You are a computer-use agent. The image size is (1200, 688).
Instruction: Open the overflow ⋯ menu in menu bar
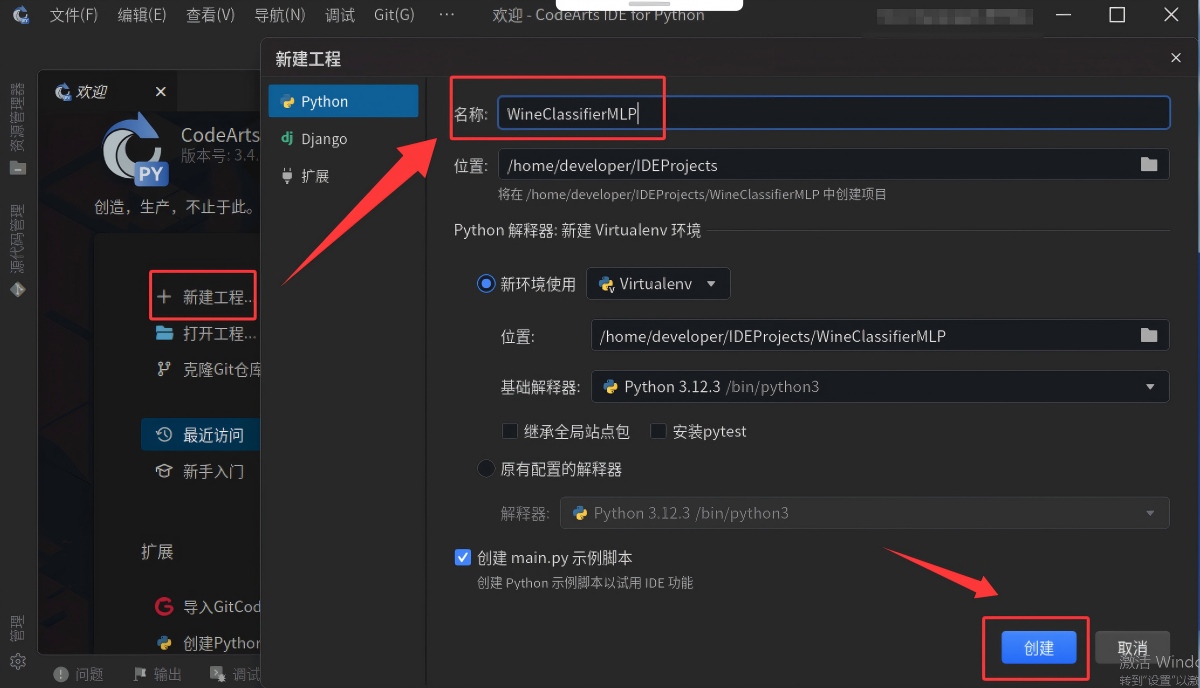[446, 15]
